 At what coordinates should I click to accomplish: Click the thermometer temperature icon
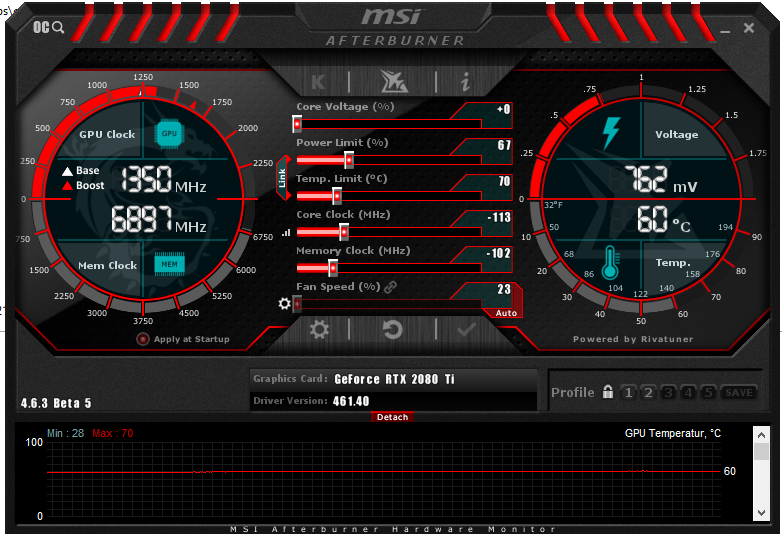click(610, 262)
